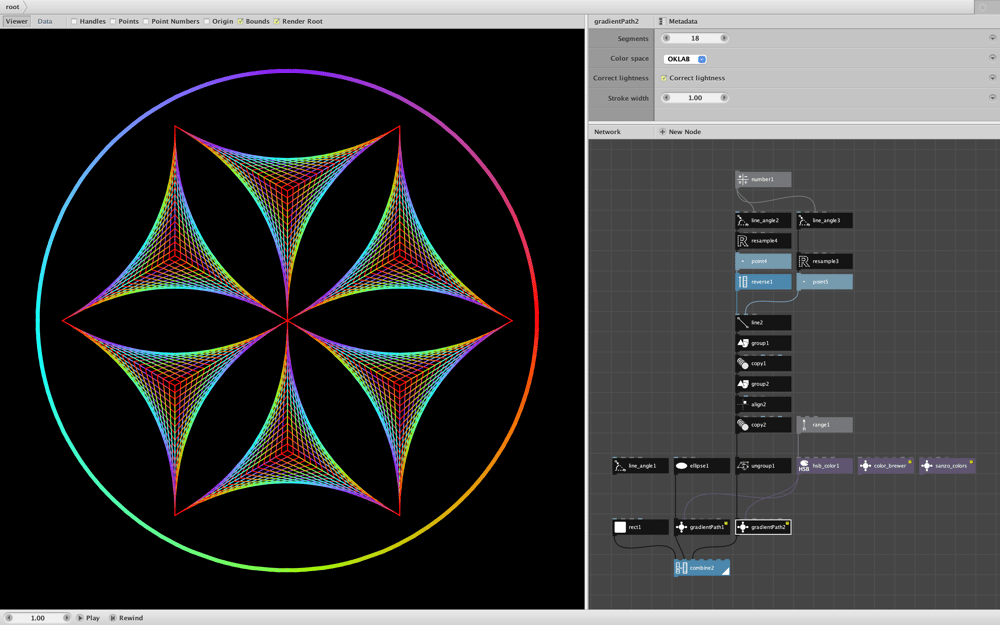Enable the Origin checkbox
This screenshot has height=625, width=1000.
[207, 21]
